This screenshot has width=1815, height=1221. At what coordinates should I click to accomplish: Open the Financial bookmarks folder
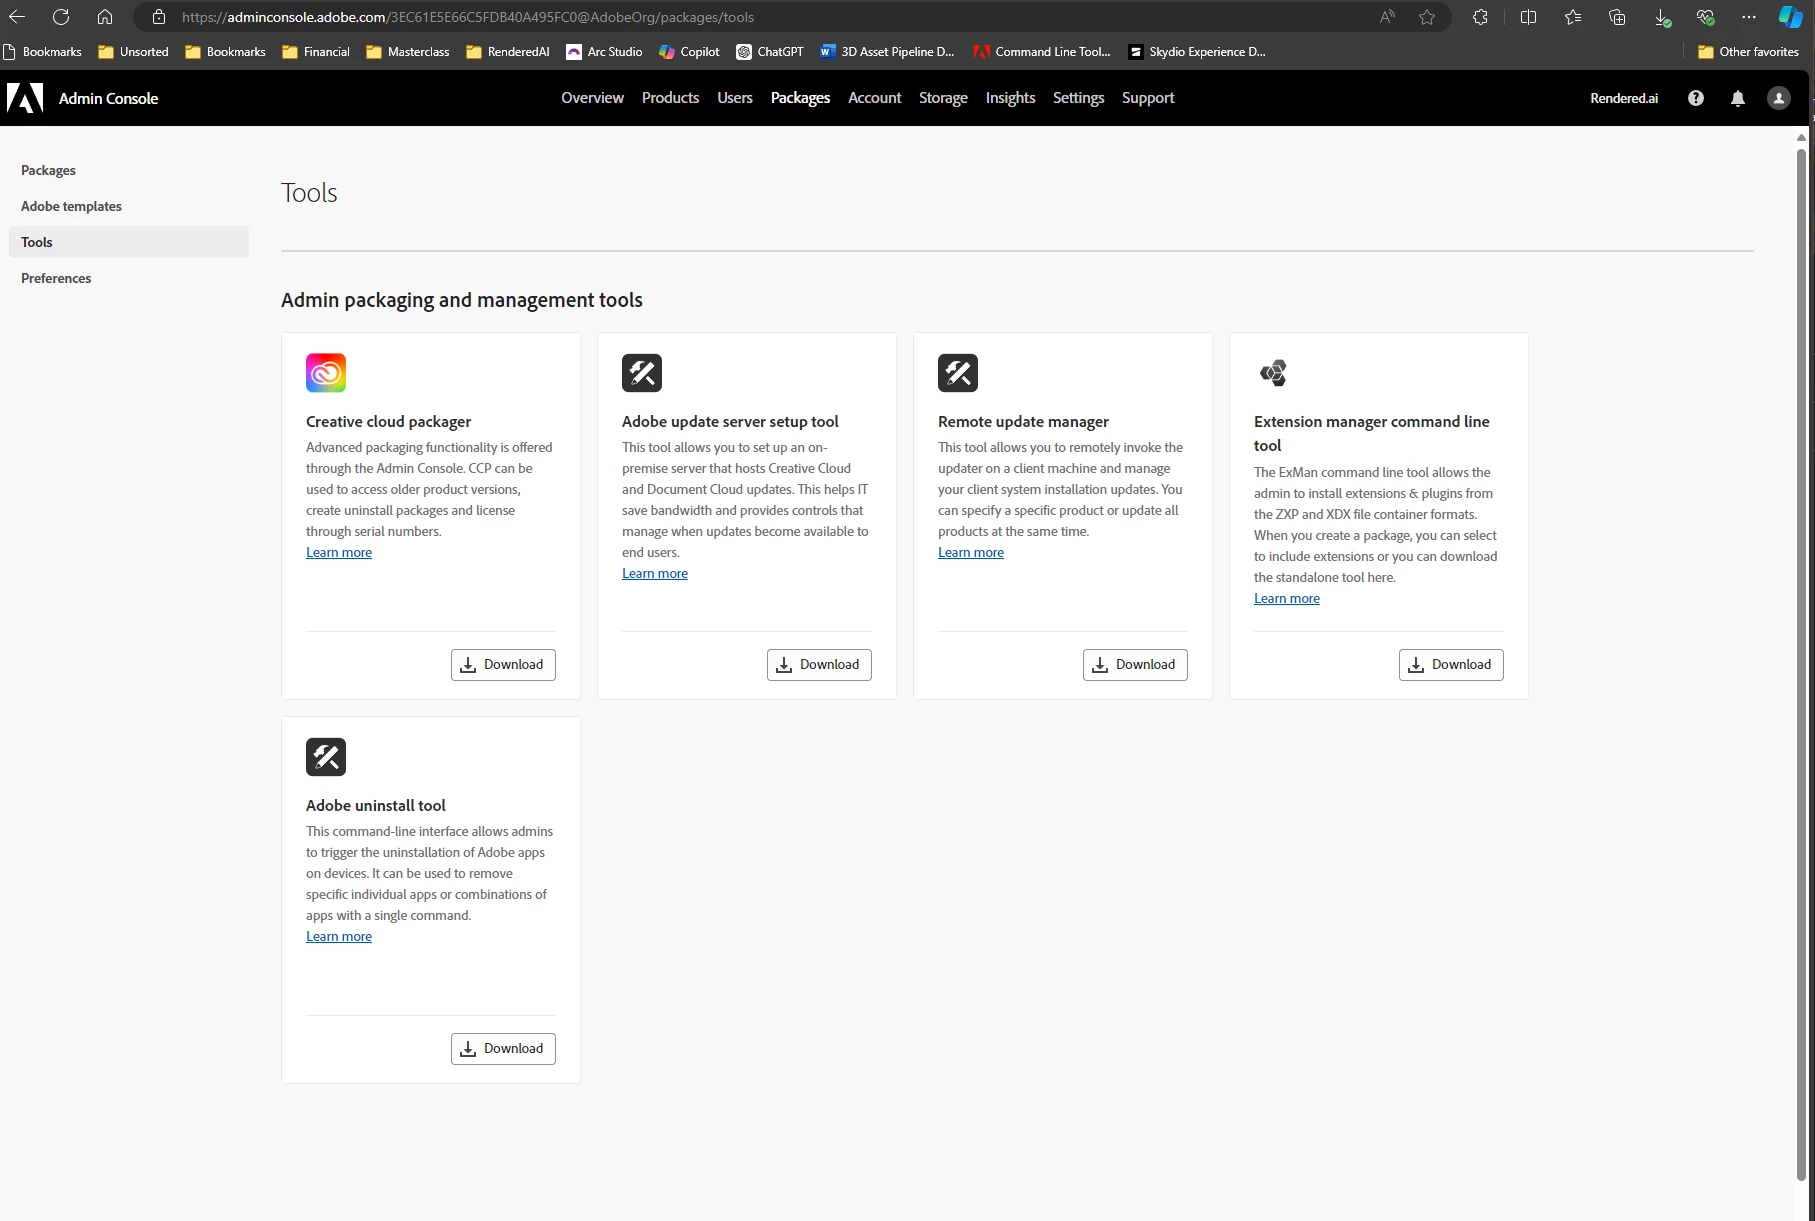[316, 52]
